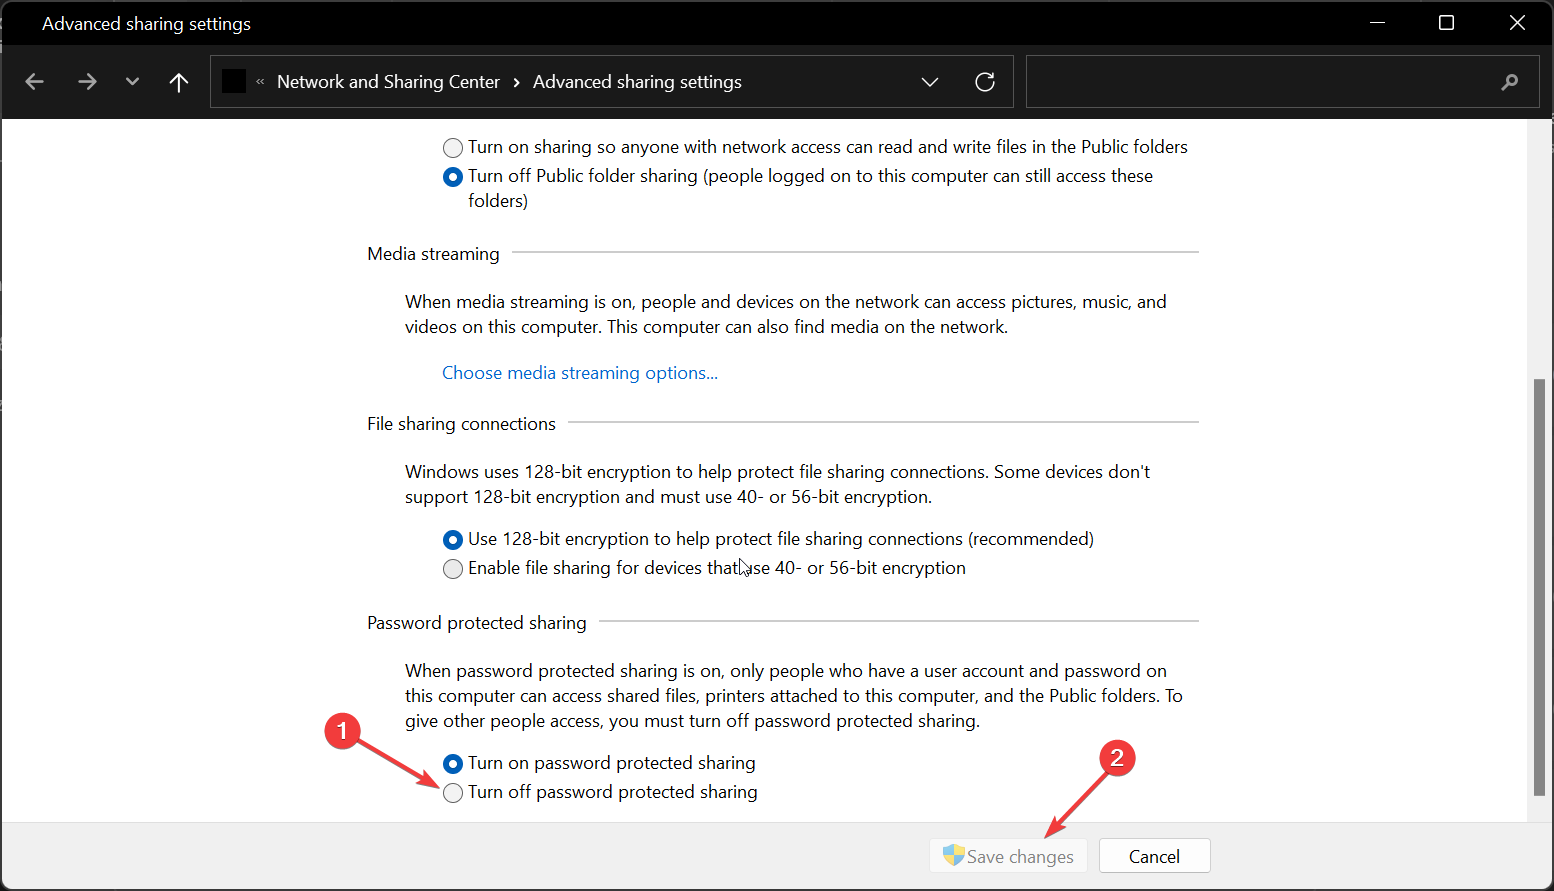The width and height of the screenshot is (1554, 891).
Task: Click the forward navigation arrow
Action: click(87, 82)
